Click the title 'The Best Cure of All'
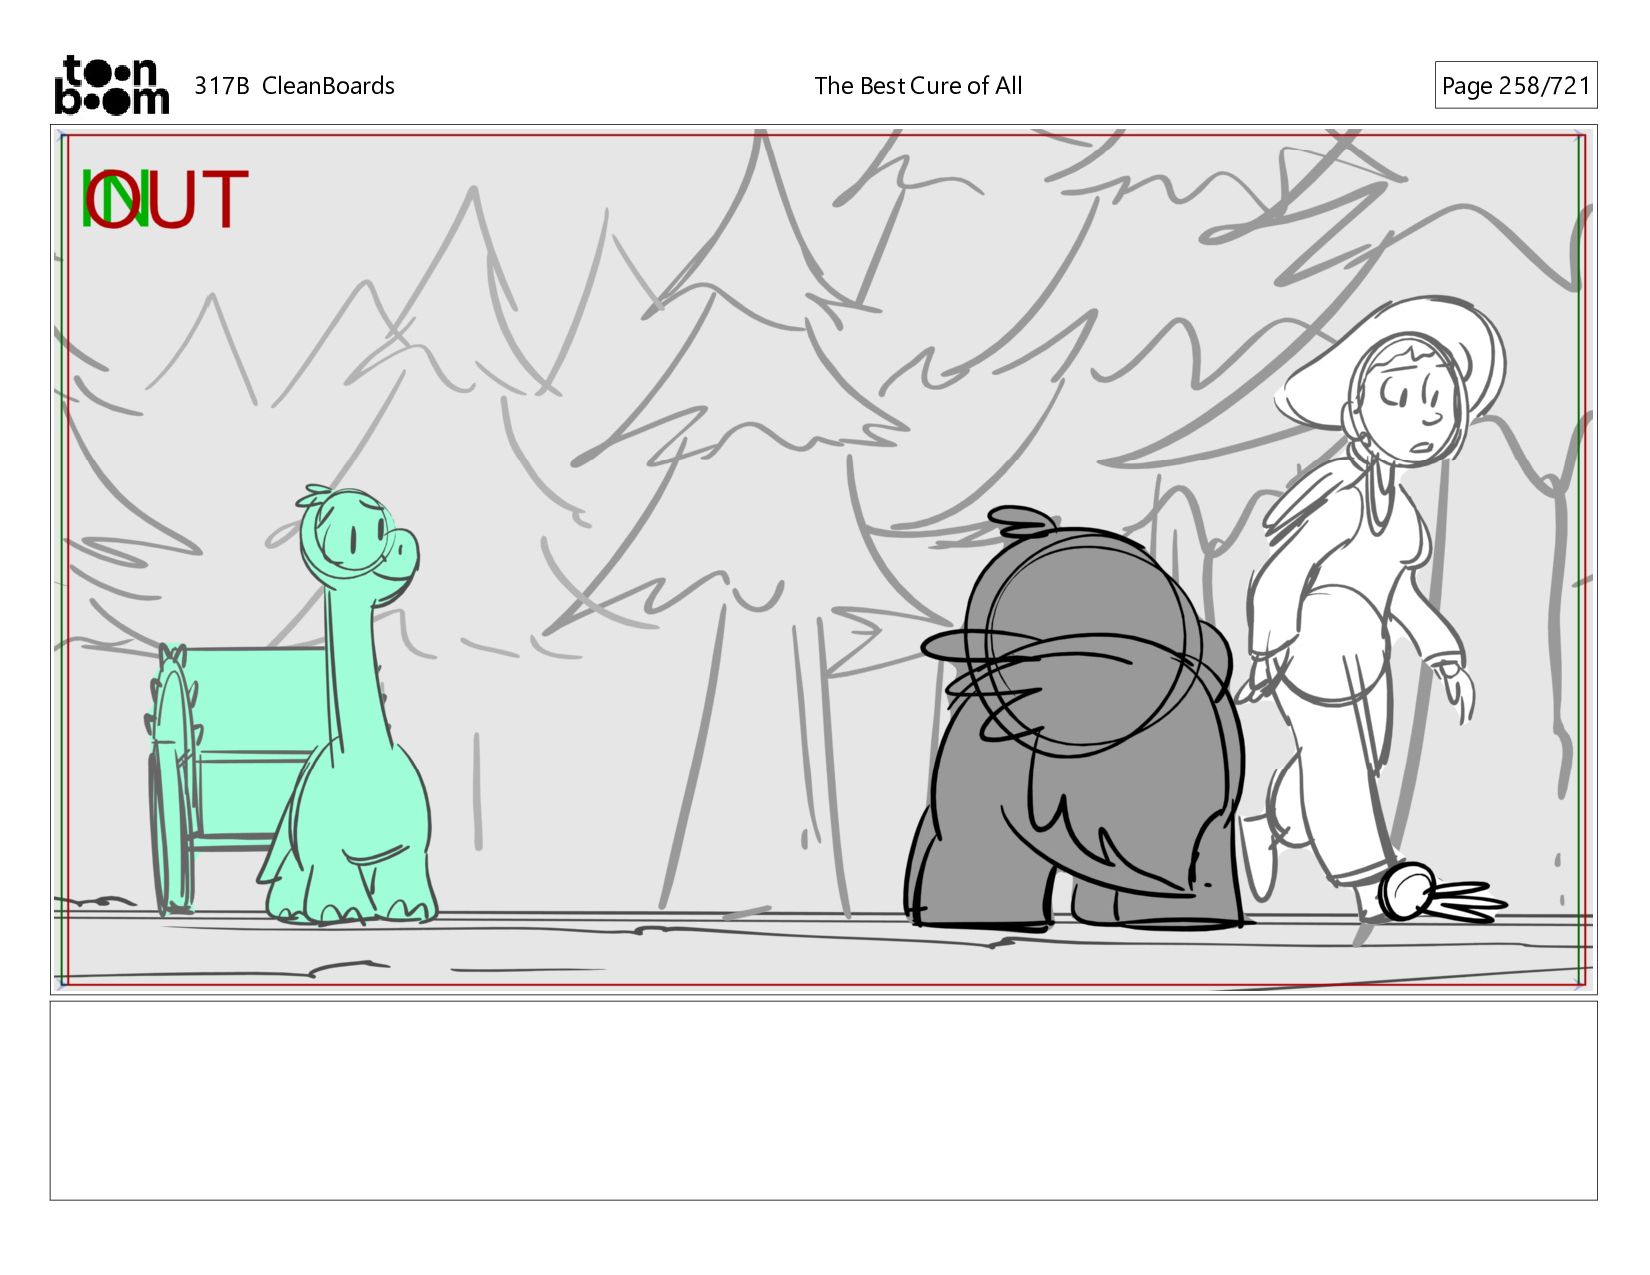 pyautogui.click(x=918, y=86)
